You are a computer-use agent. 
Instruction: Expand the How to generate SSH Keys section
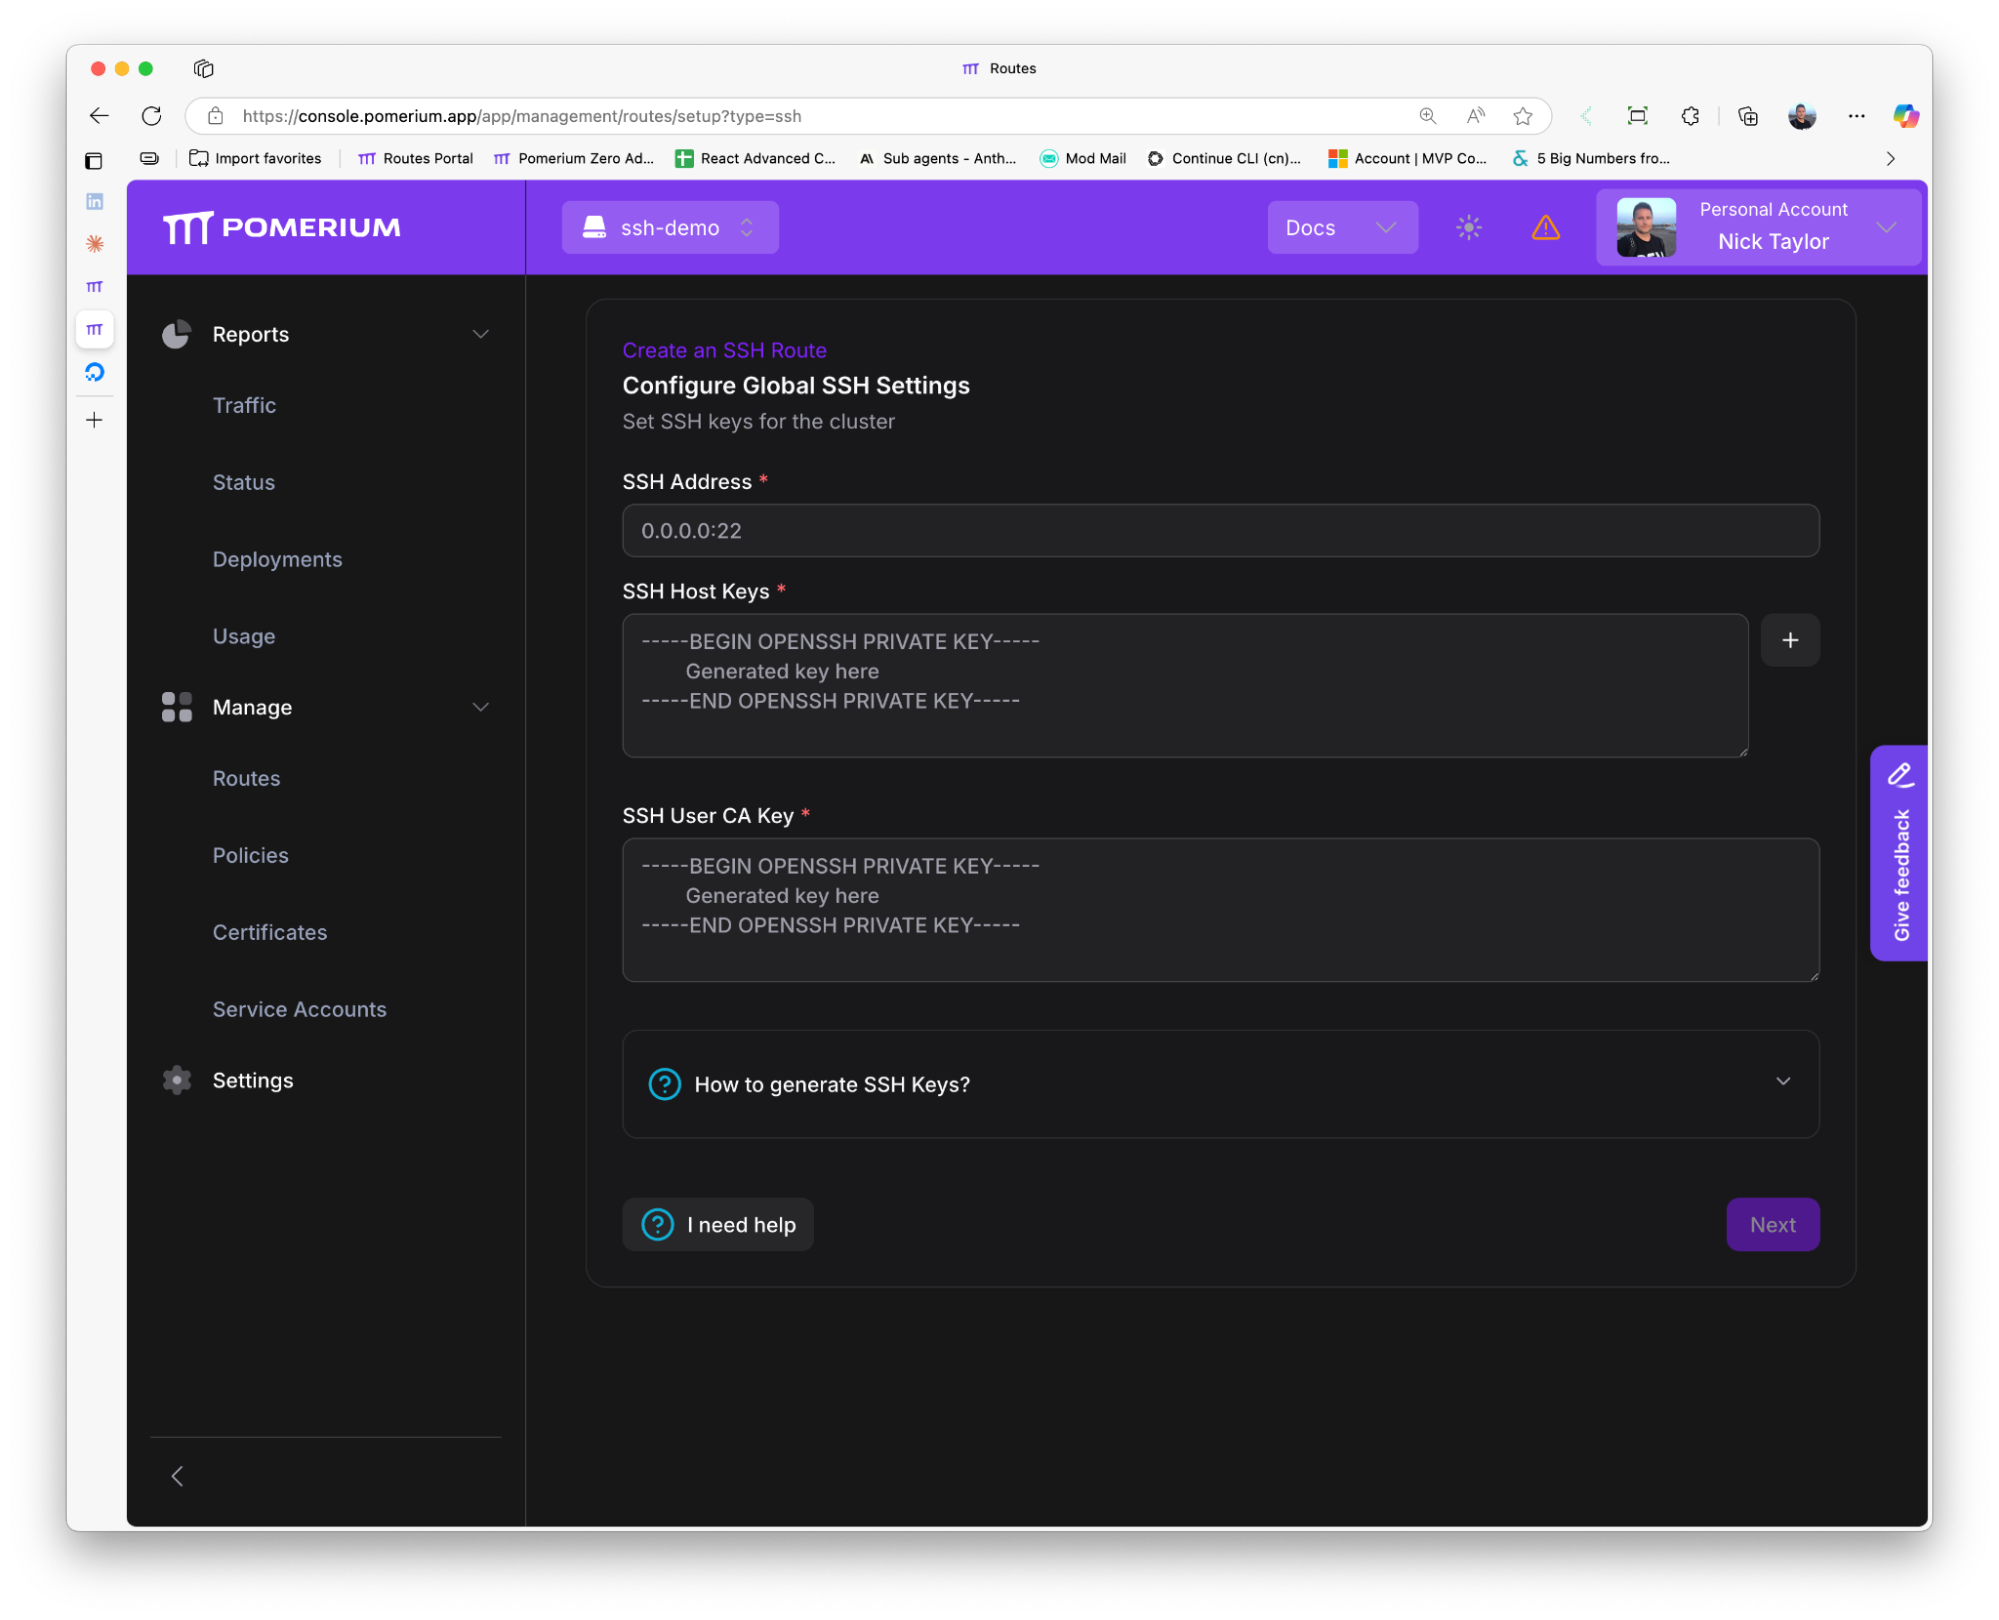tap(1782, 1081)
